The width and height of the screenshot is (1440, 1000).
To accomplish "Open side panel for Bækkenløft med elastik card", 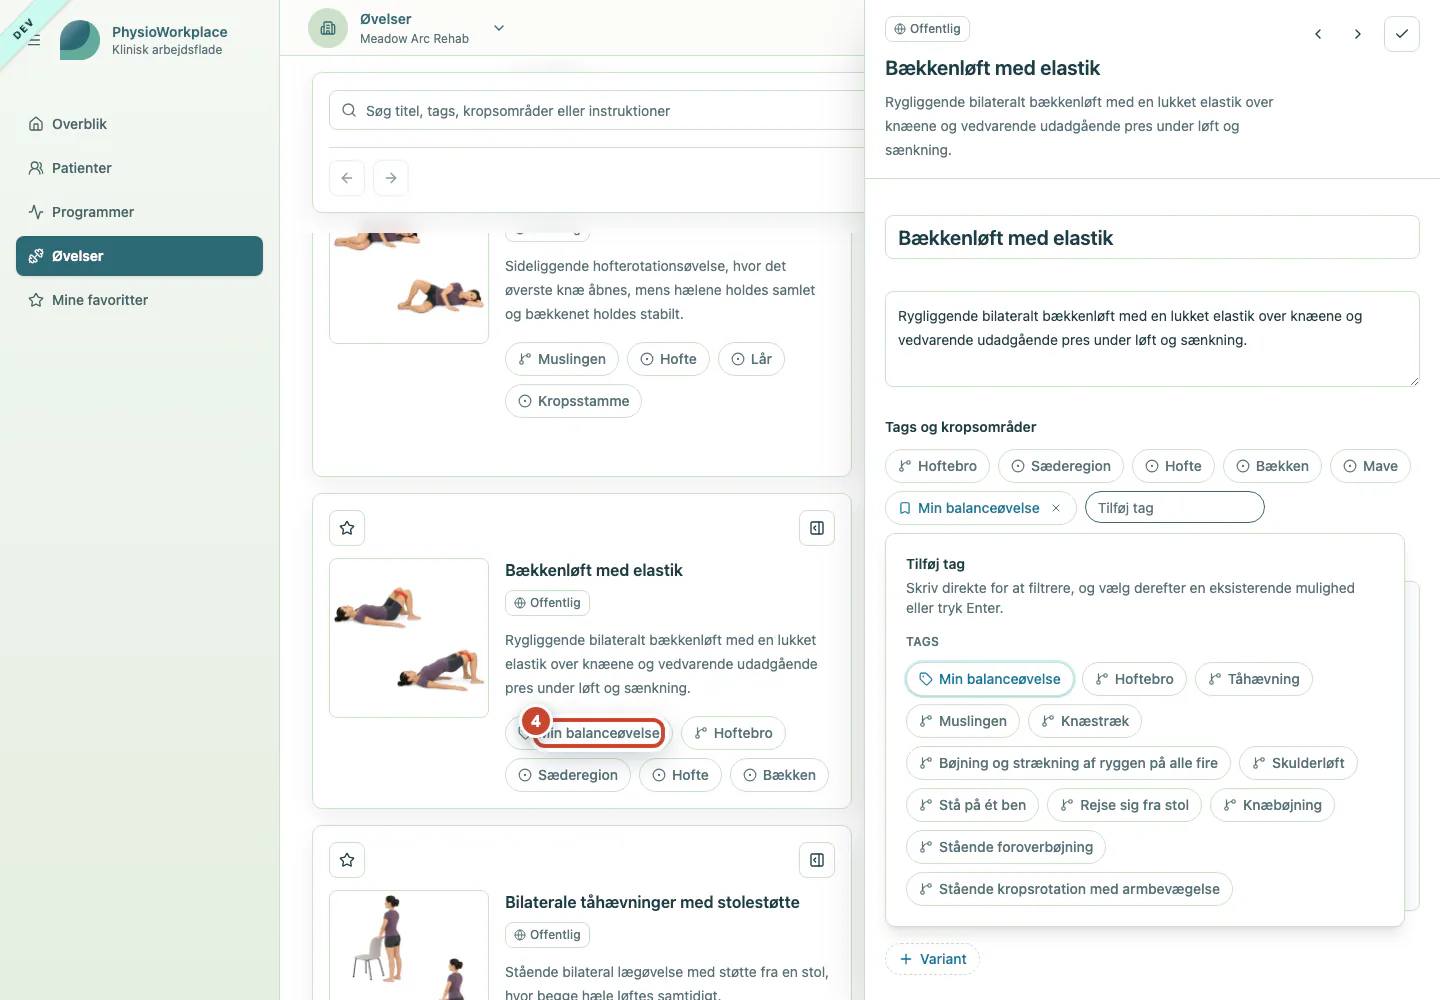I will [817, 528].
